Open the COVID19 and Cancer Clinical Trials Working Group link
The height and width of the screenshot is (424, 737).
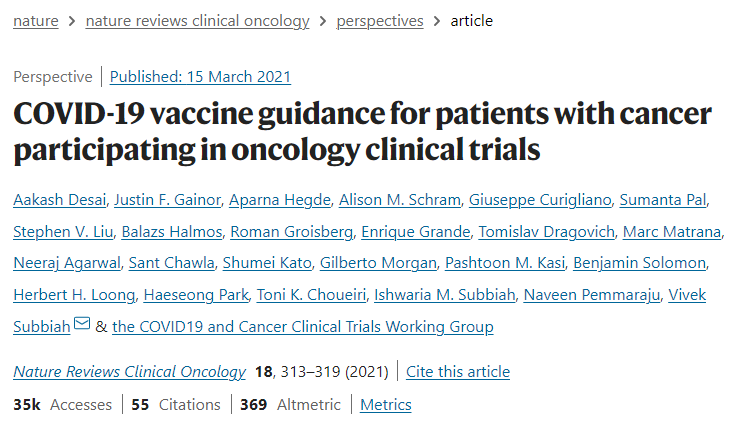(x=303, y=326)
